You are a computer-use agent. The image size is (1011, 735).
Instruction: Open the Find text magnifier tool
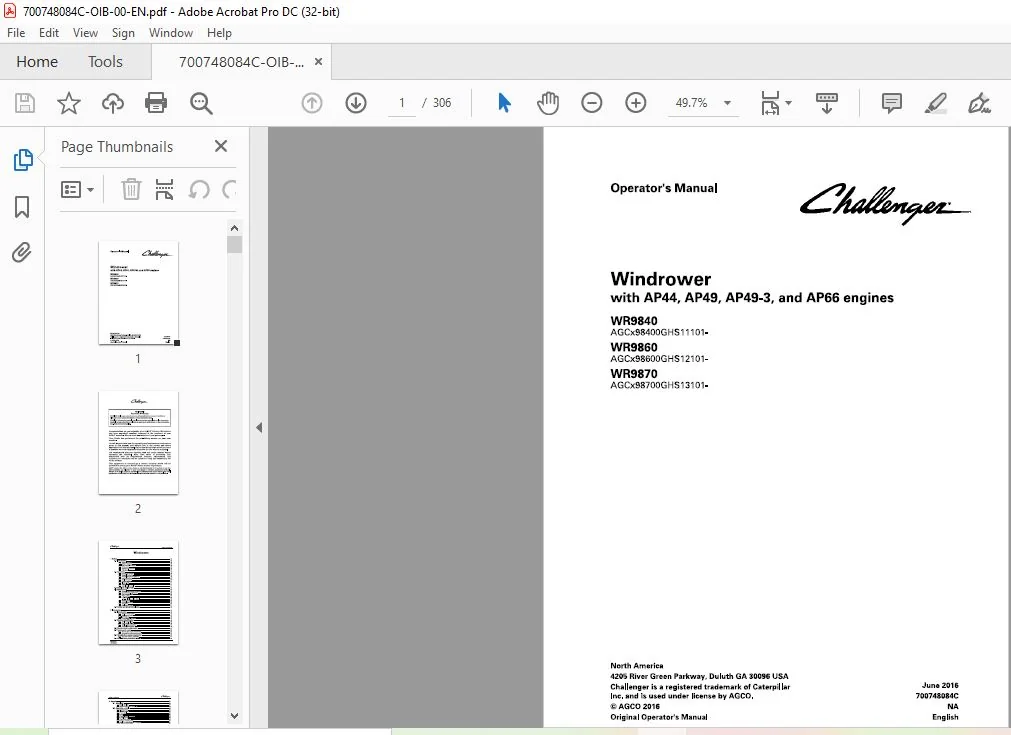[x=201, y=103]
